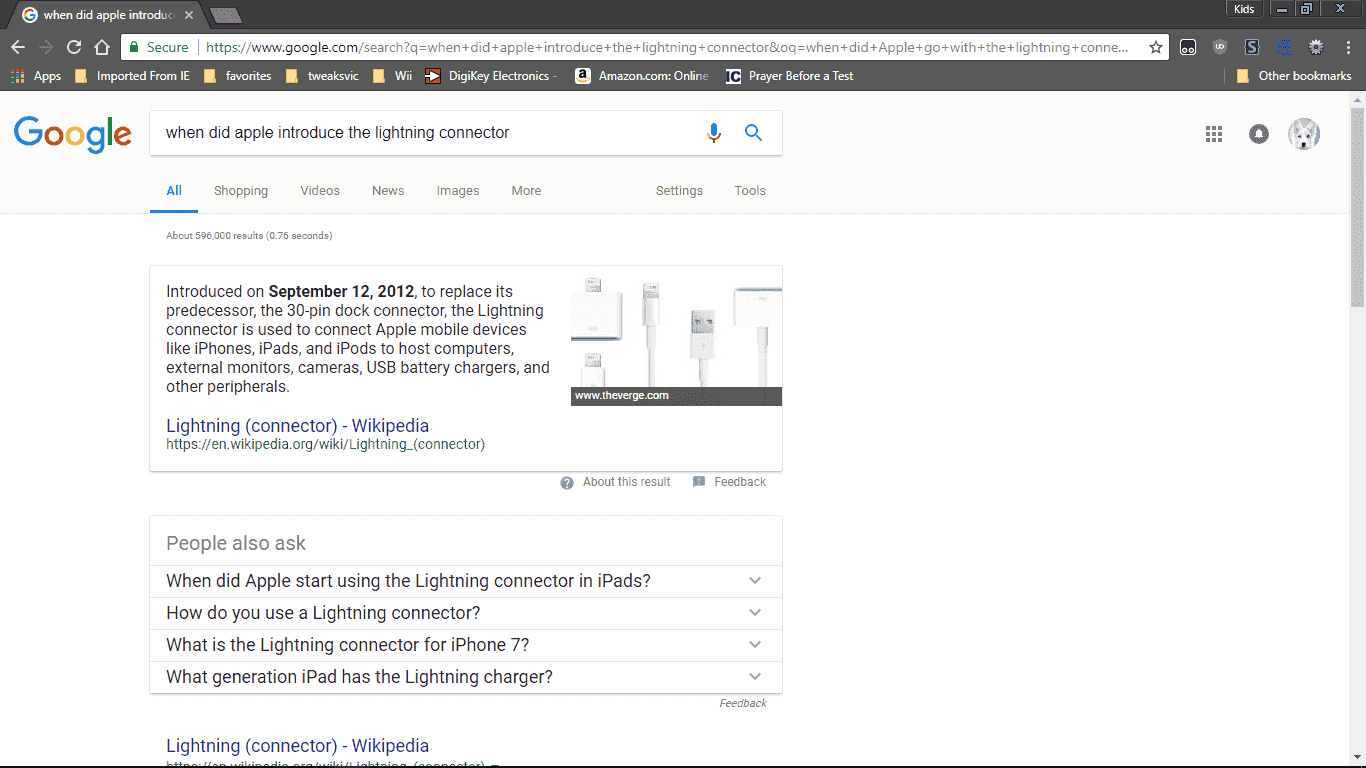Screen dimensions: 1366x768
Task: Select the All results tab
Action: point(174,191)
